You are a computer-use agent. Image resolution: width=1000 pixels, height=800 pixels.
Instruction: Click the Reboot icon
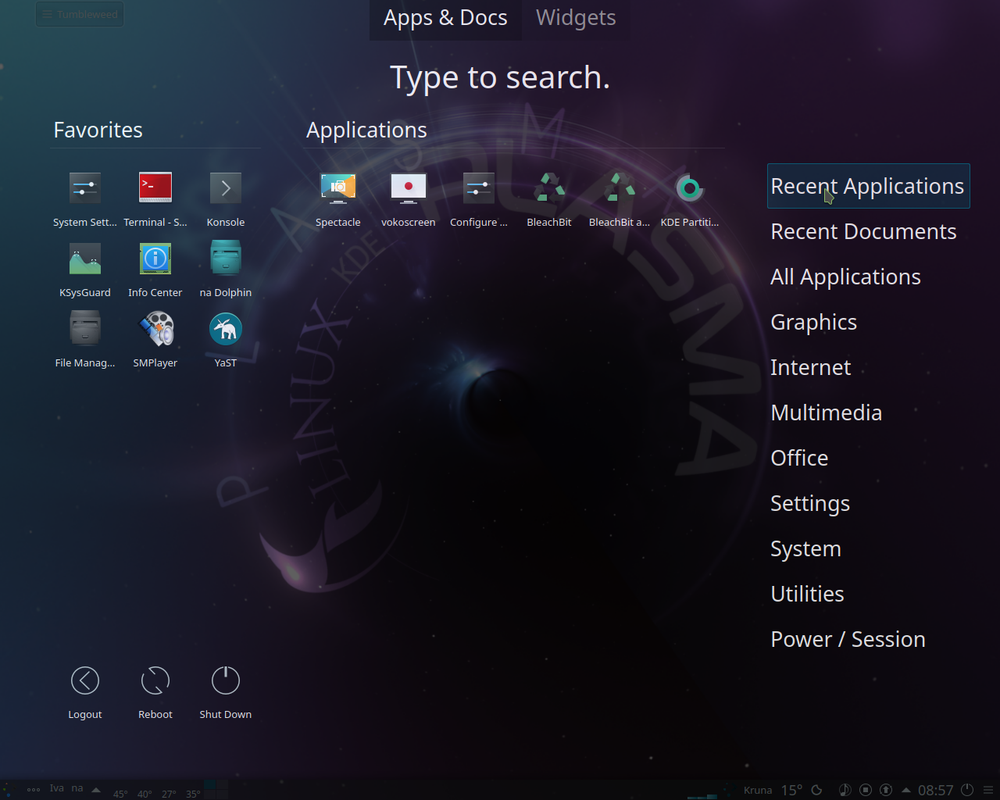(x=155, y=681)
